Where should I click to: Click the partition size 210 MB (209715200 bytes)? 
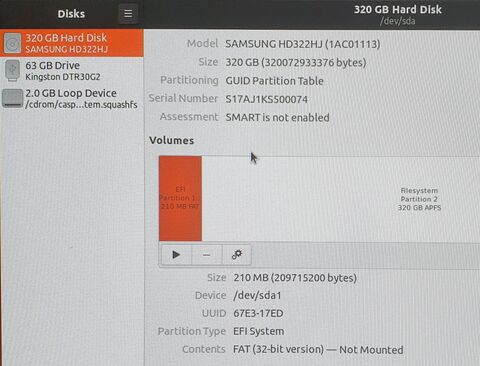pos(295,278)
